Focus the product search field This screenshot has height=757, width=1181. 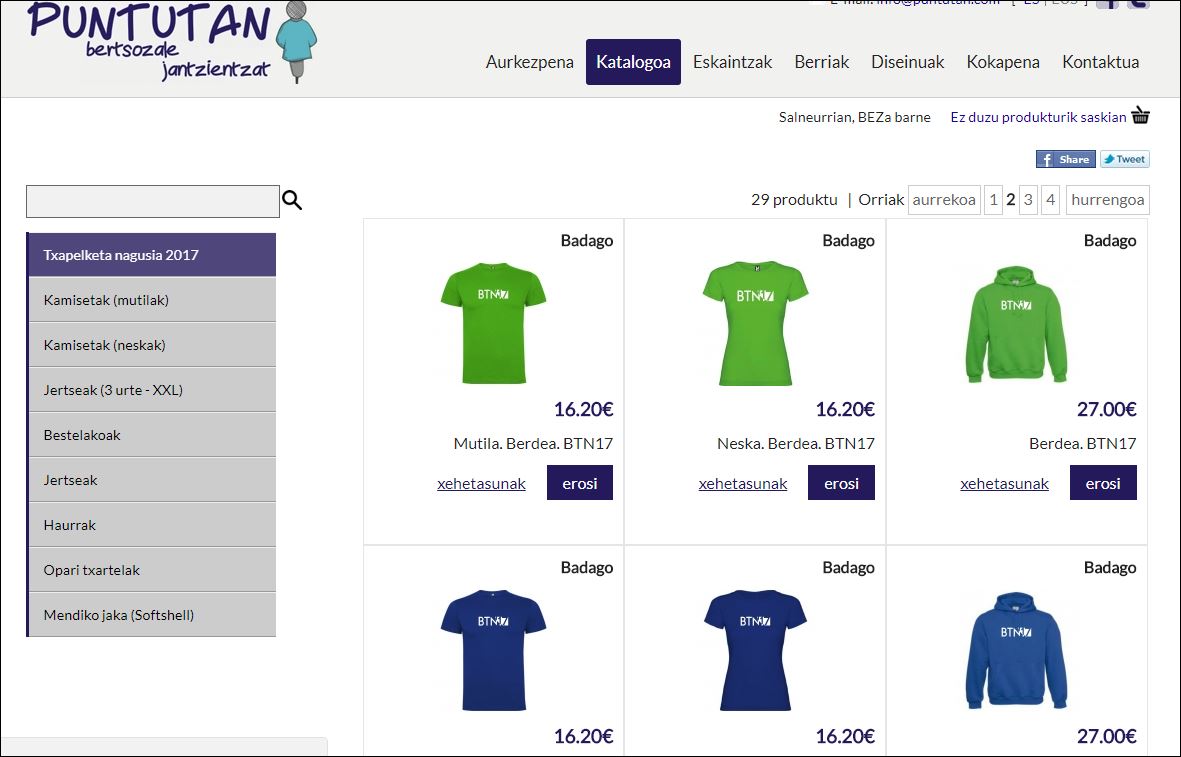[153, 201]
